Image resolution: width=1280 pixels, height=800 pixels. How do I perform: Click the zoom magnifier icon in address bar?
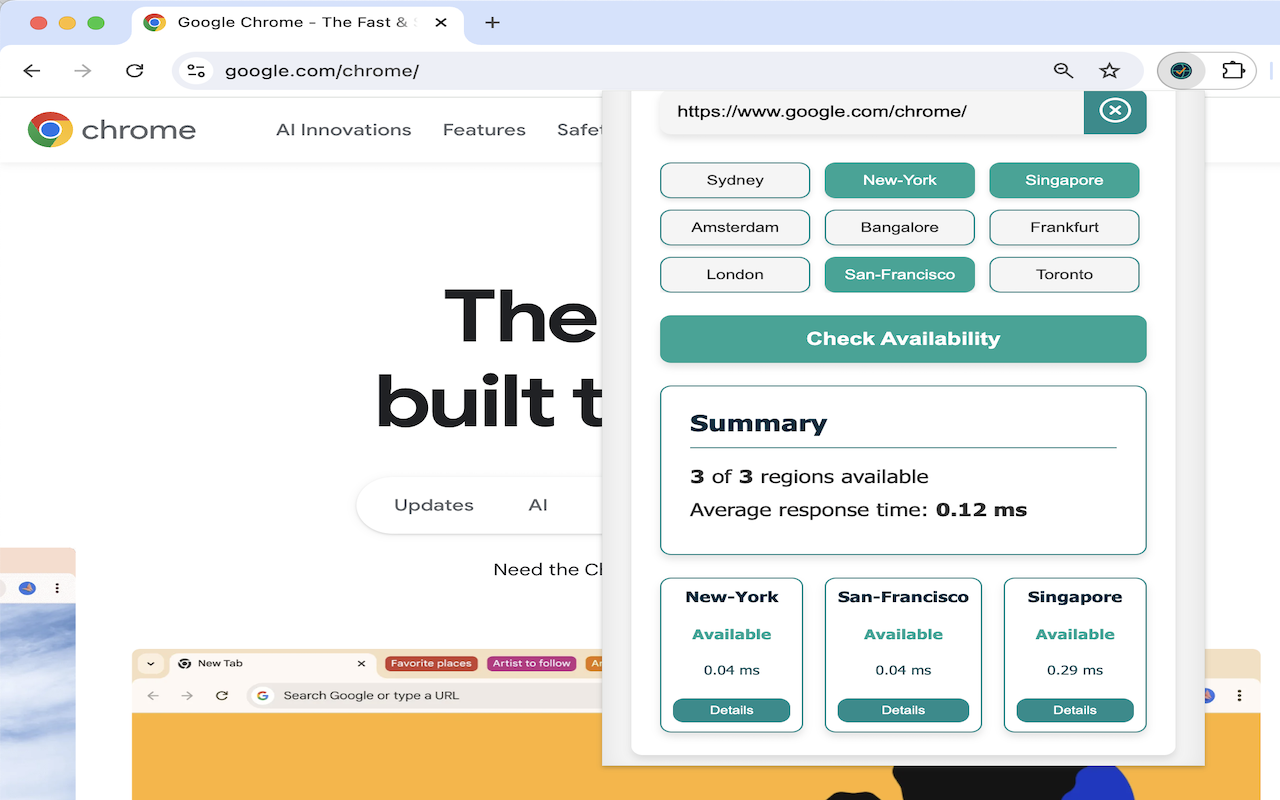[x=1063, y=71]
